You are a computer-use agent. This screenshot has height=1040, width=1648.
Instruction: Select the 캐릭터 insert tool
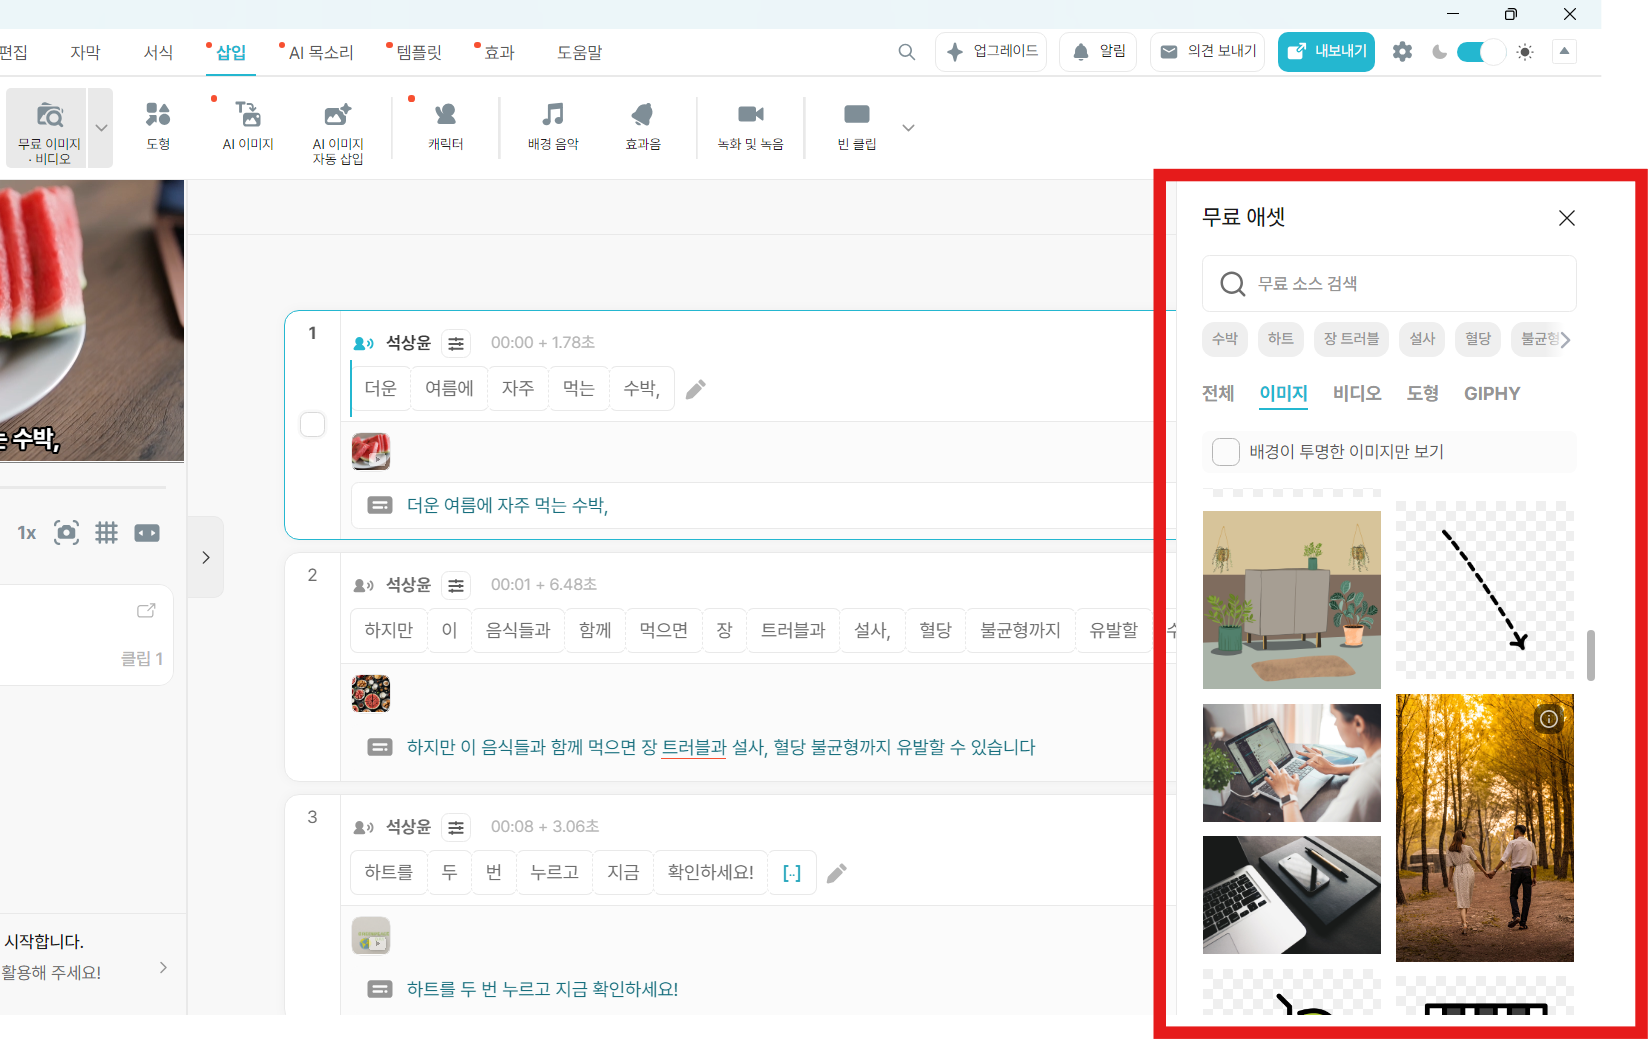tap(444, 126)
